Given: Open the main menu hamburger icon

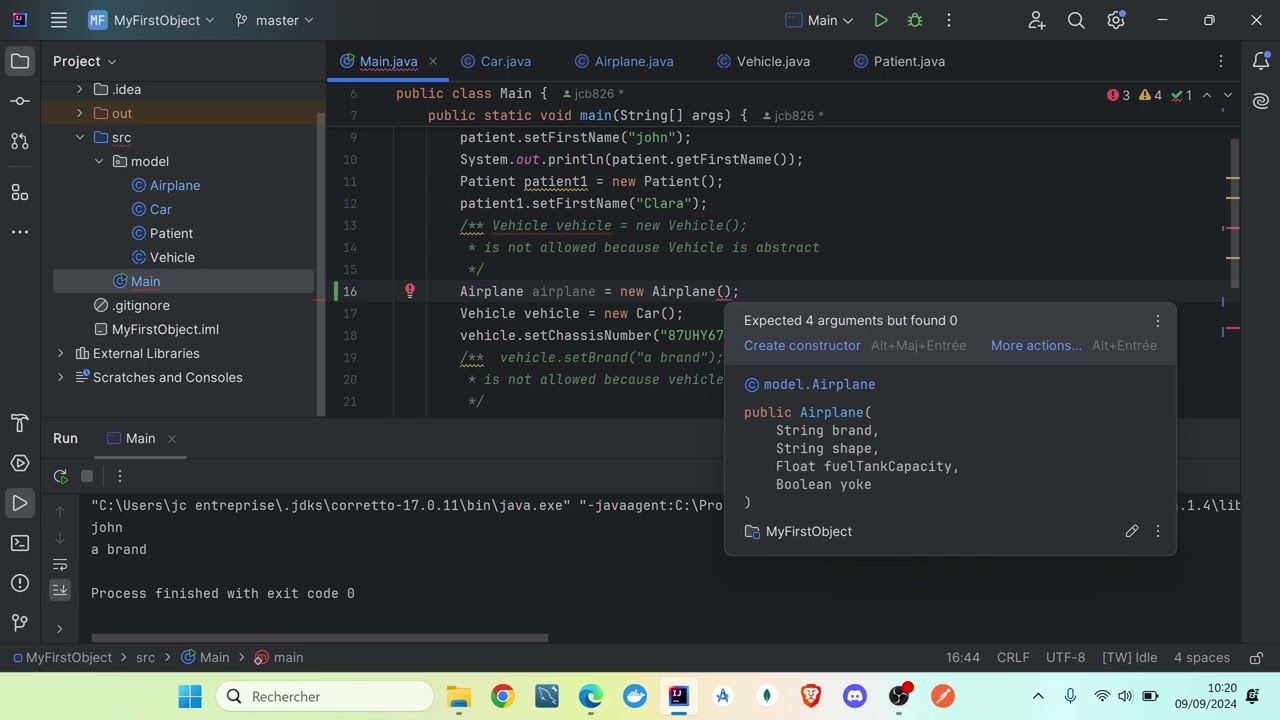Looking at the screenshot, I should tap(59, 20).
